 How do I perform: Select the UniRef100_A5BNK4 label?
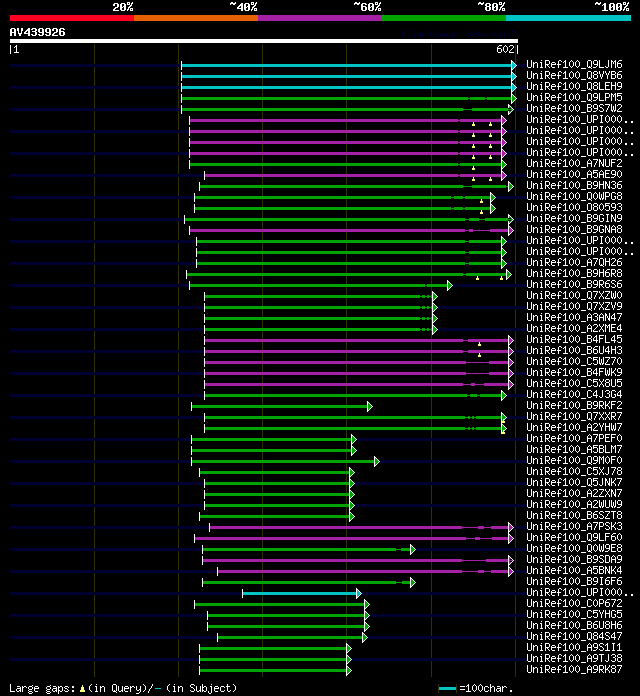click(574, 570)
